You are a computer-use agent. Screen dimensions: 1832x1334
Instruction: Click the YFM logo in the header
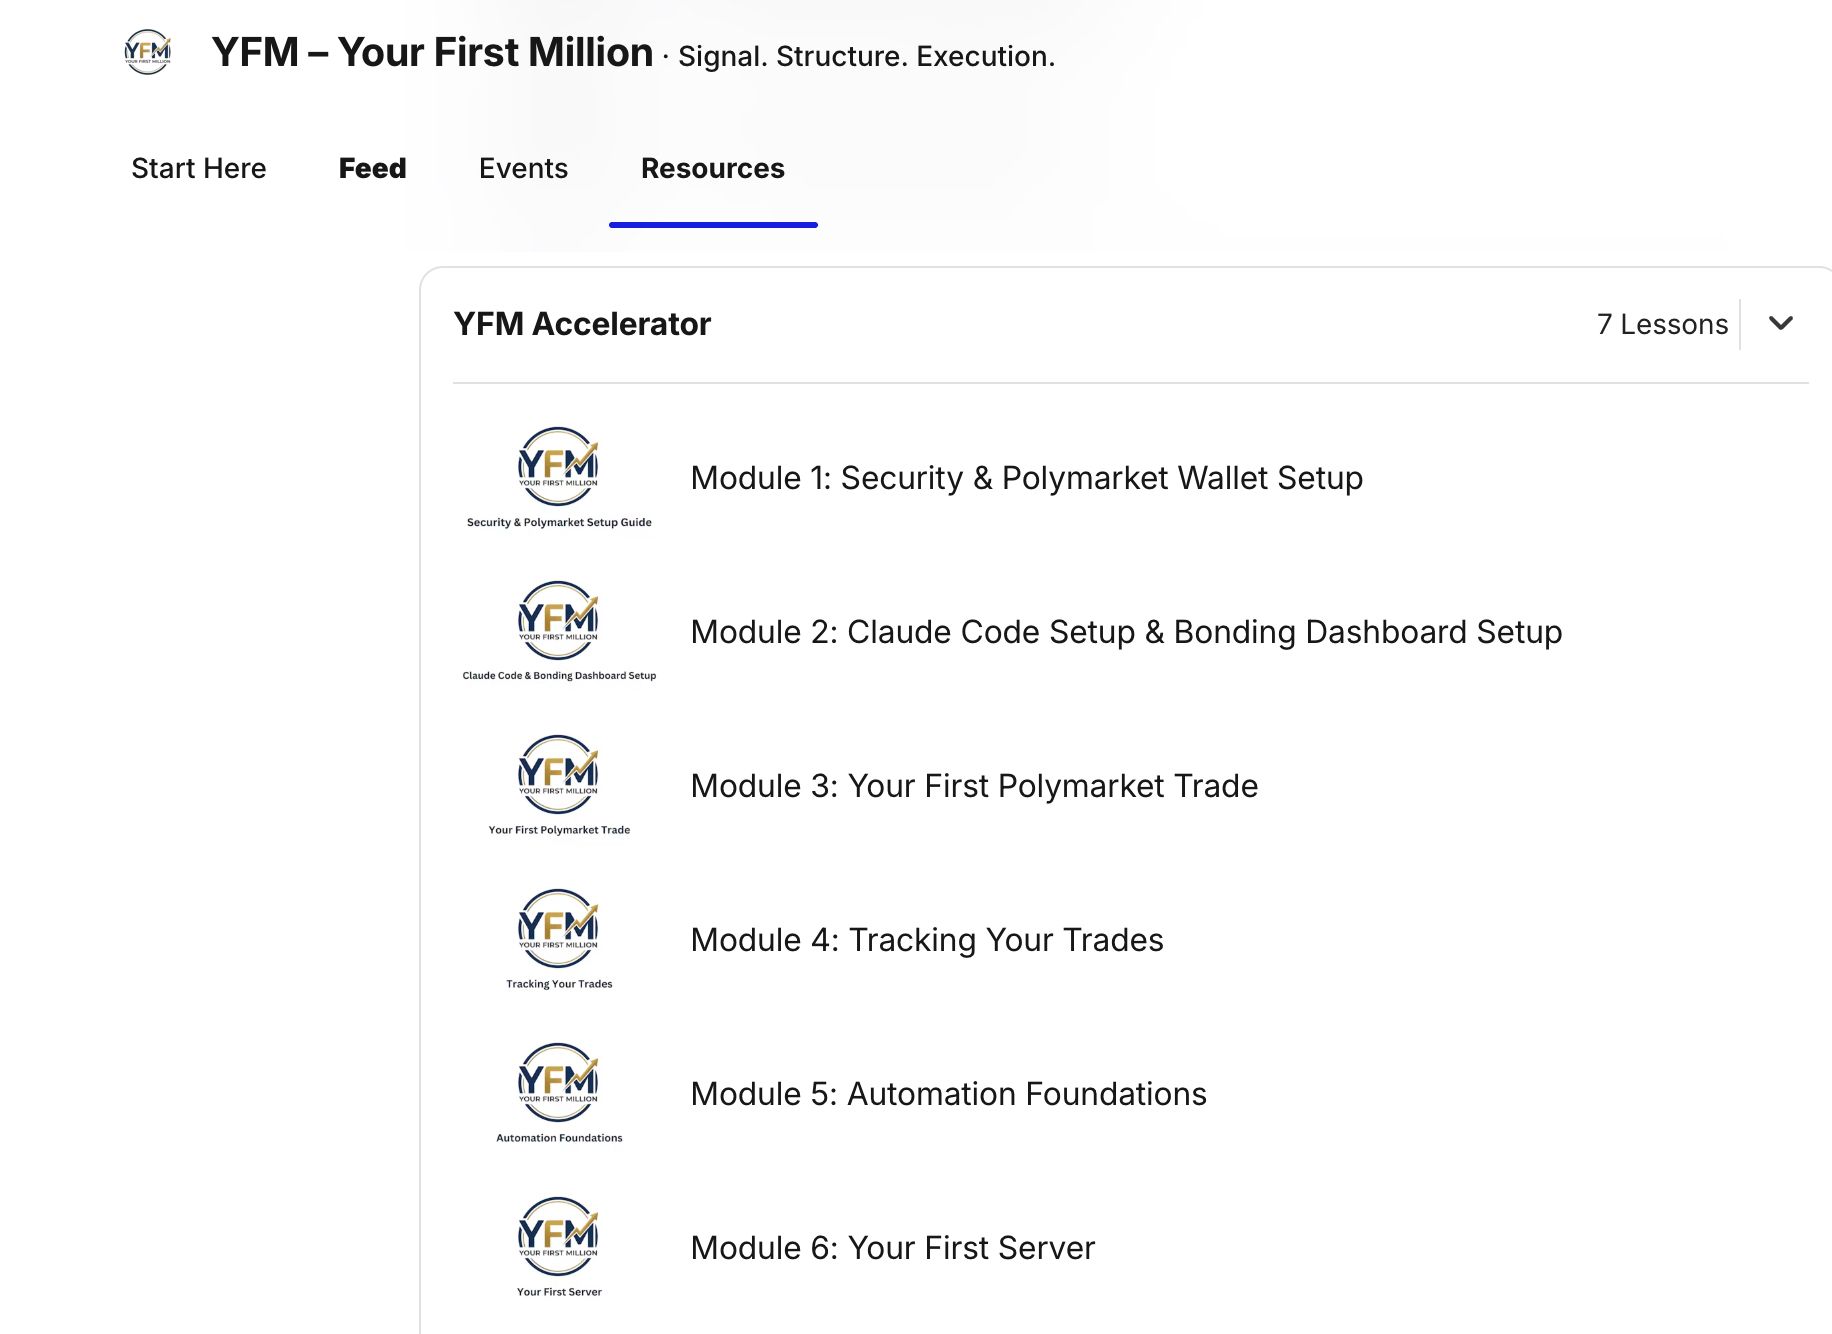[147, 51]
